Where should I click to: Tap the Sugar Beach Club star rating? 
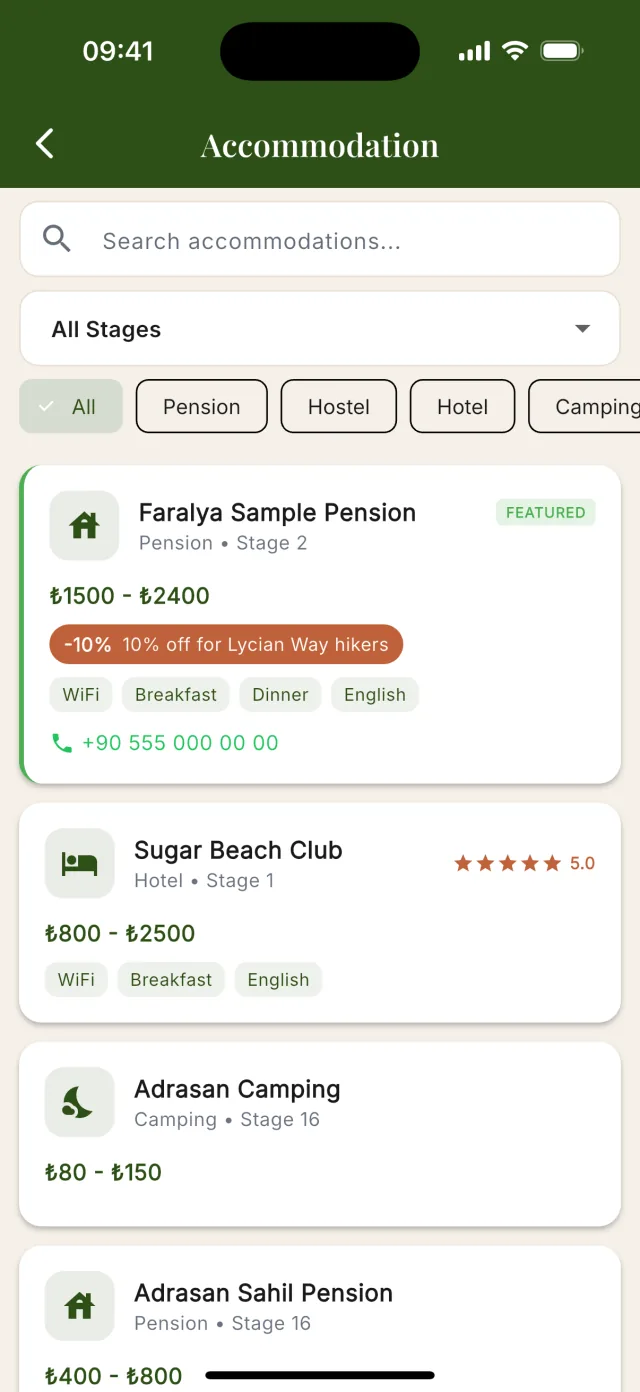[x=525, y=863]
